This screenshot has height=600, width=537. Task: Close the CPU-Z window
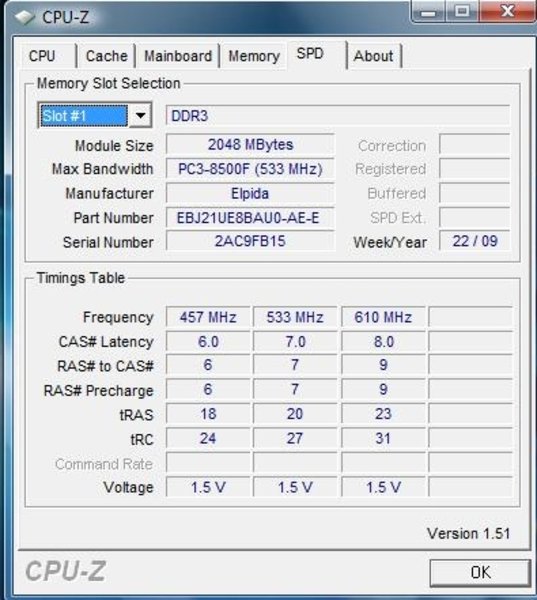point(508,11)
